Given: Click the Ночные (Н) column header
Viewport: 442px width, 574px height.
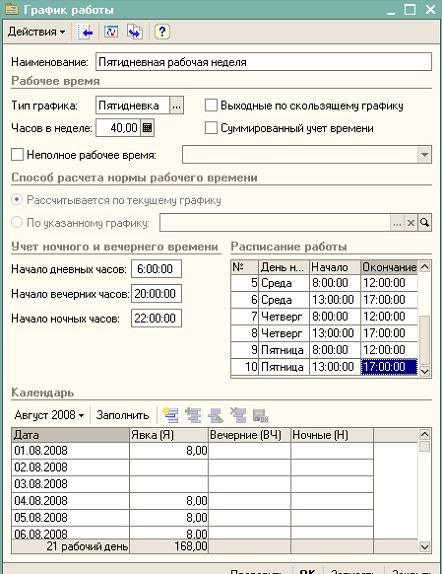Looking at the screenshot, I should (x=332, y=435).
